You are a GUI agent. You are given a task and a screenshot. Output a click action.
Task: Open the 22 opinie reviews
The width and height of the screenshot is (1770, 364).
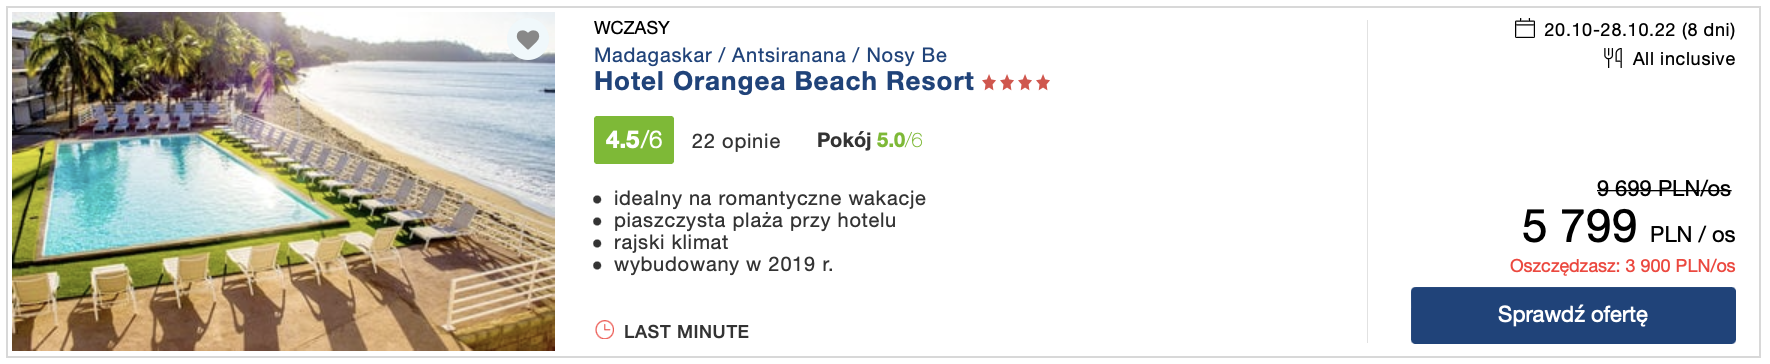(736, 141)
